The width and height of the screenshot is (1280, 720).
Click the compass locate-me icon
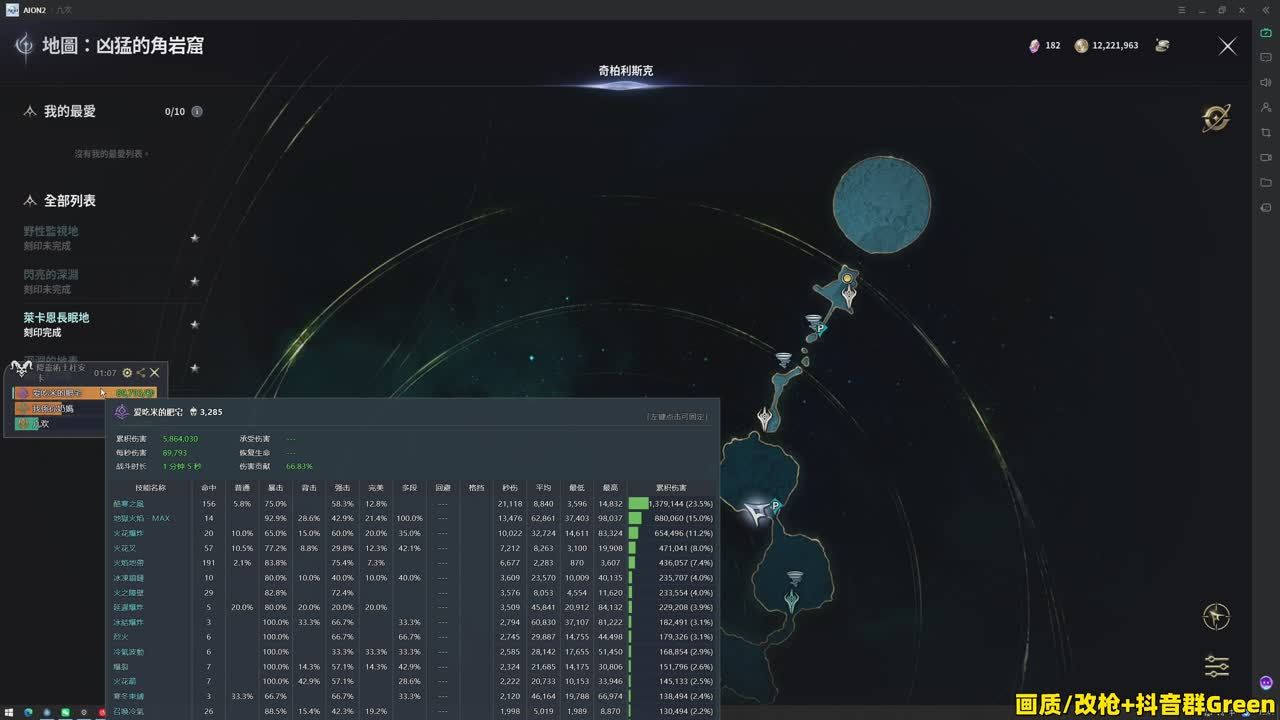coord(1216,616)
